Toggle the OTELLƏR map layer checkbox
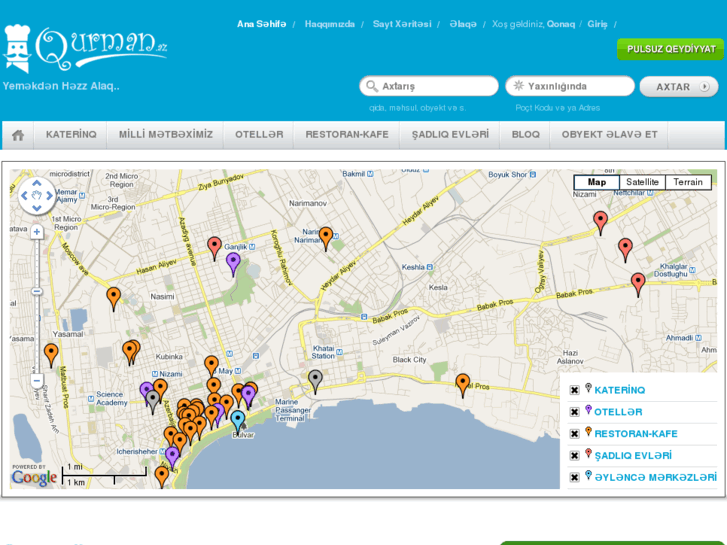The height and width of the screenshot is (545, 727). [574, 412]
